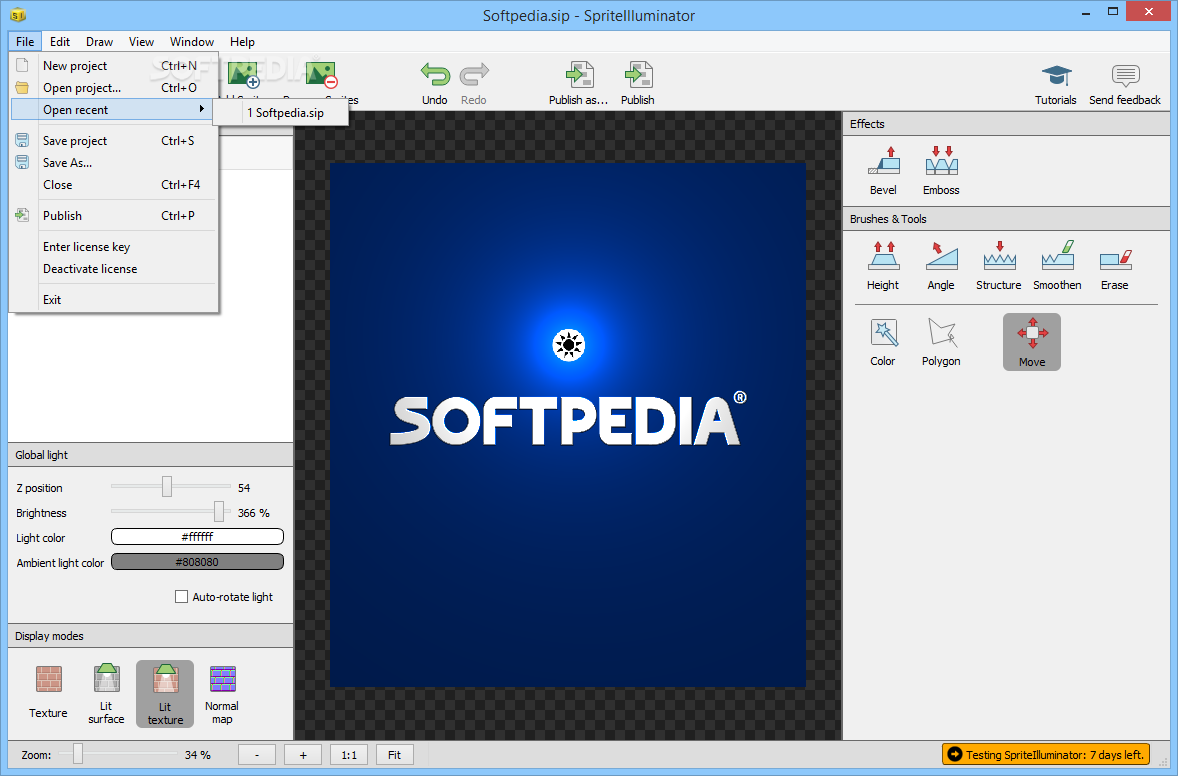Open the Window menu
The height and width of the screenshot is (776, 1178).
coord(192,41)
